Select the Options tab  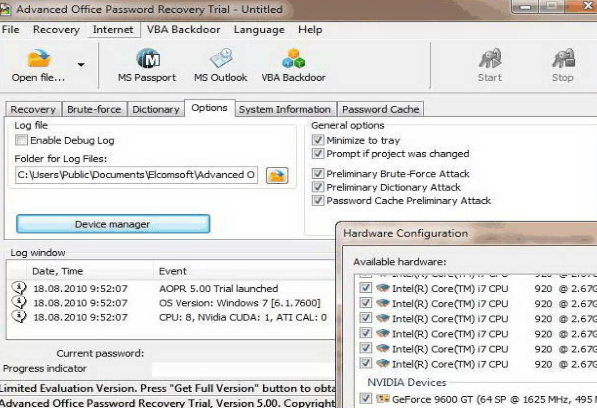click(209, 108)
